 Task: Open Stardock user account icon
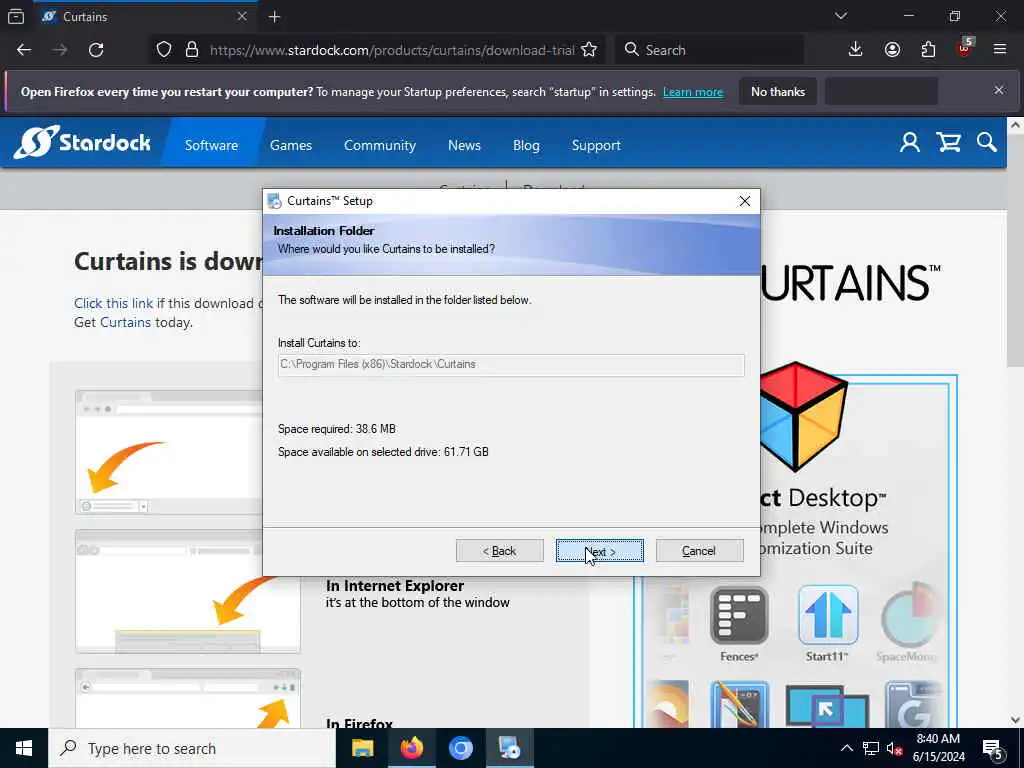point(910,142)
